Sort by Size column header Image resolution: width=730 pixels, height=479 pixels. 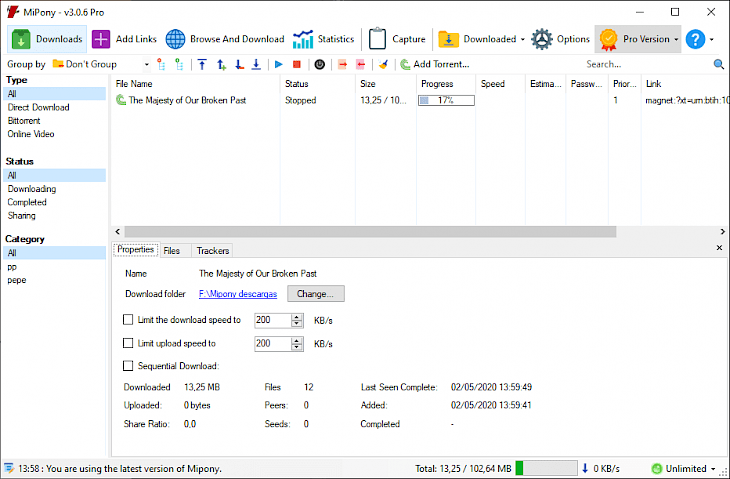386,84
